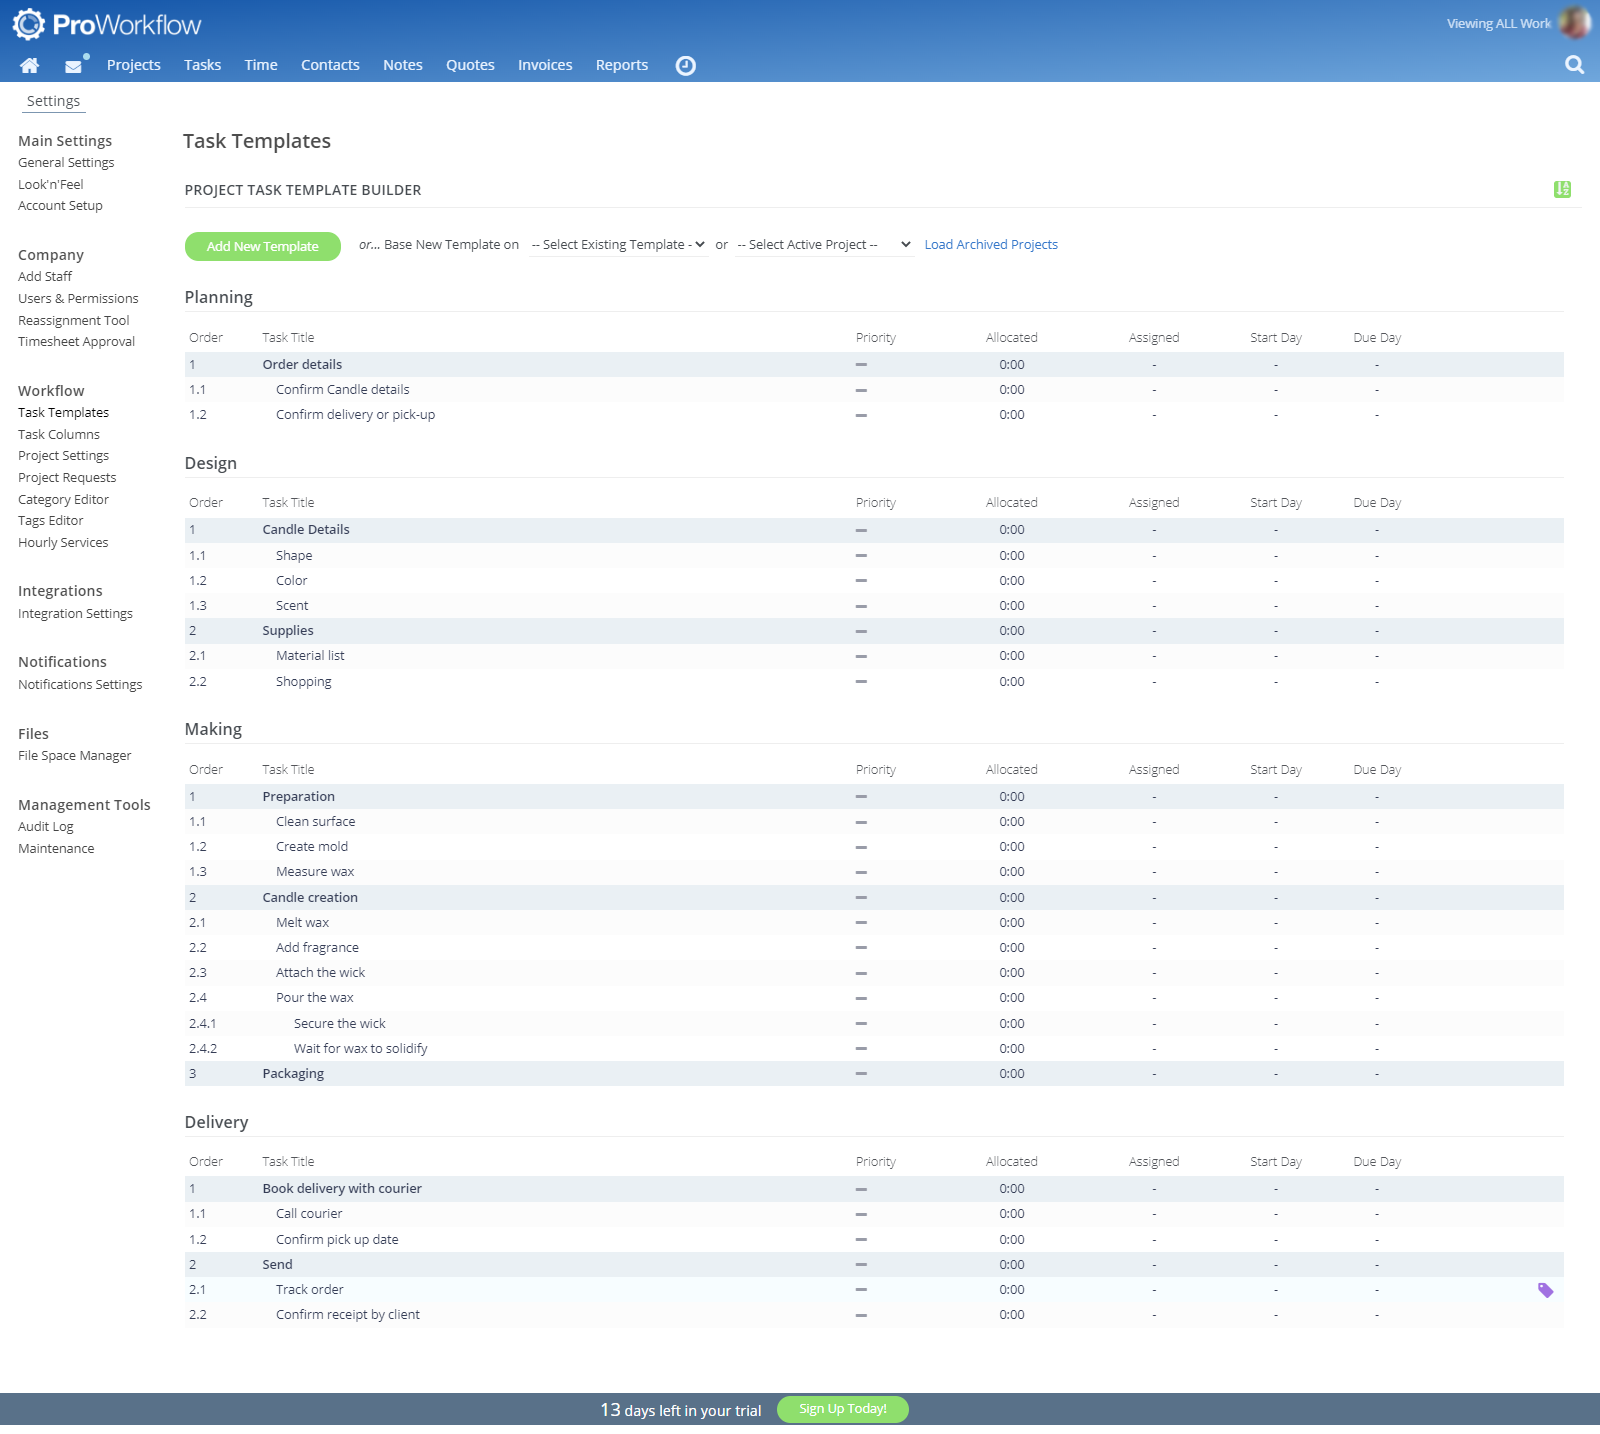The width and height of the screenshot is (1600, 1434).
Task: Open the timer clock icon
Action: click(685, 66)
